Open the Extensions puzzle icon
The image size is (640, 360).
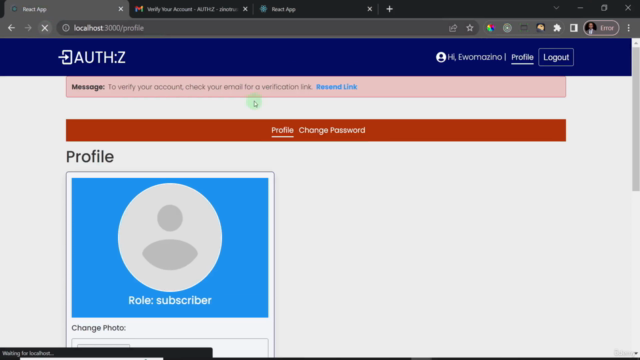tap(557, 28)
